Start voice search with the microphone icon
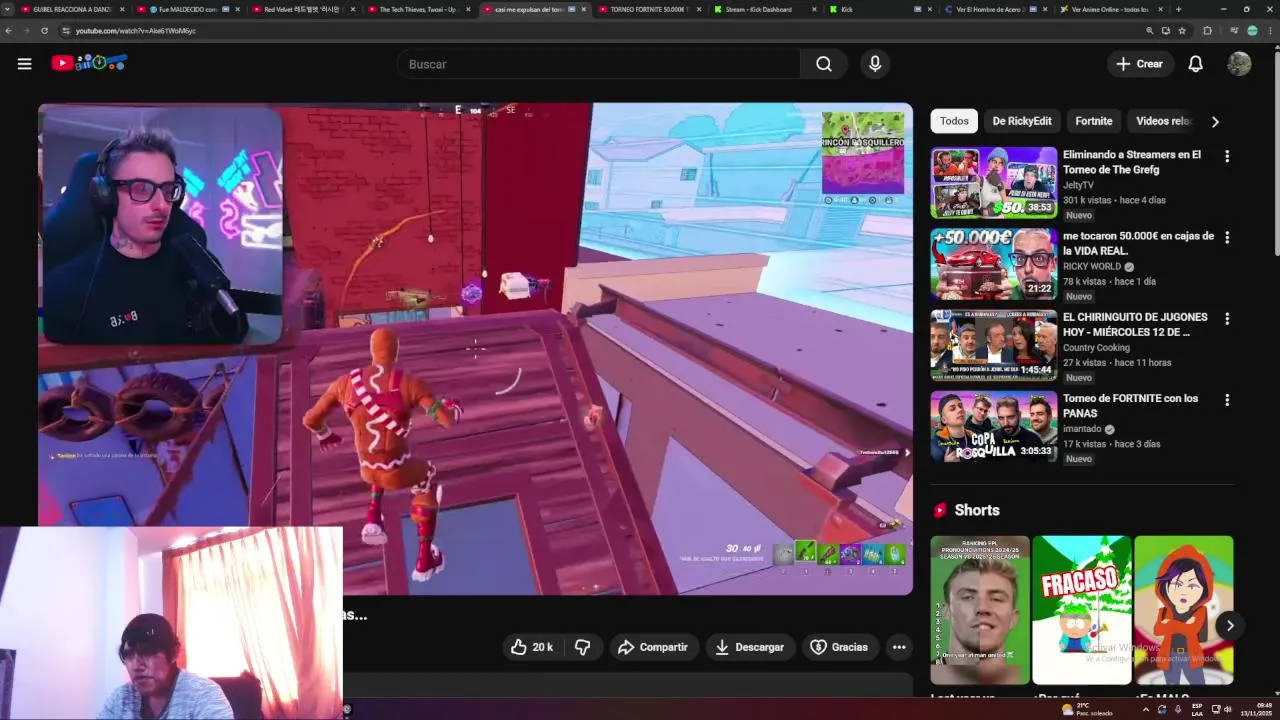This screenshot has width=1280, height=720. coord(875,64)
